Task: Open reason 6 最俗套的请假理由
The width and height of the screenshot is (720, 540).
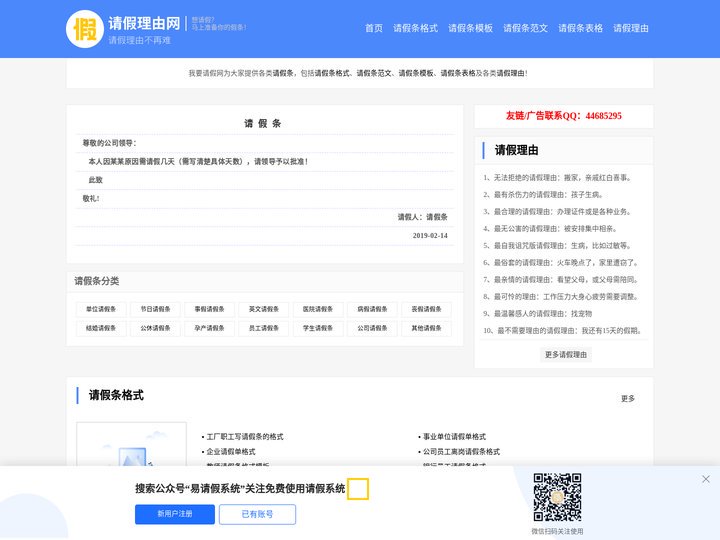Action: pyautogui.click(x=561, y=263)
